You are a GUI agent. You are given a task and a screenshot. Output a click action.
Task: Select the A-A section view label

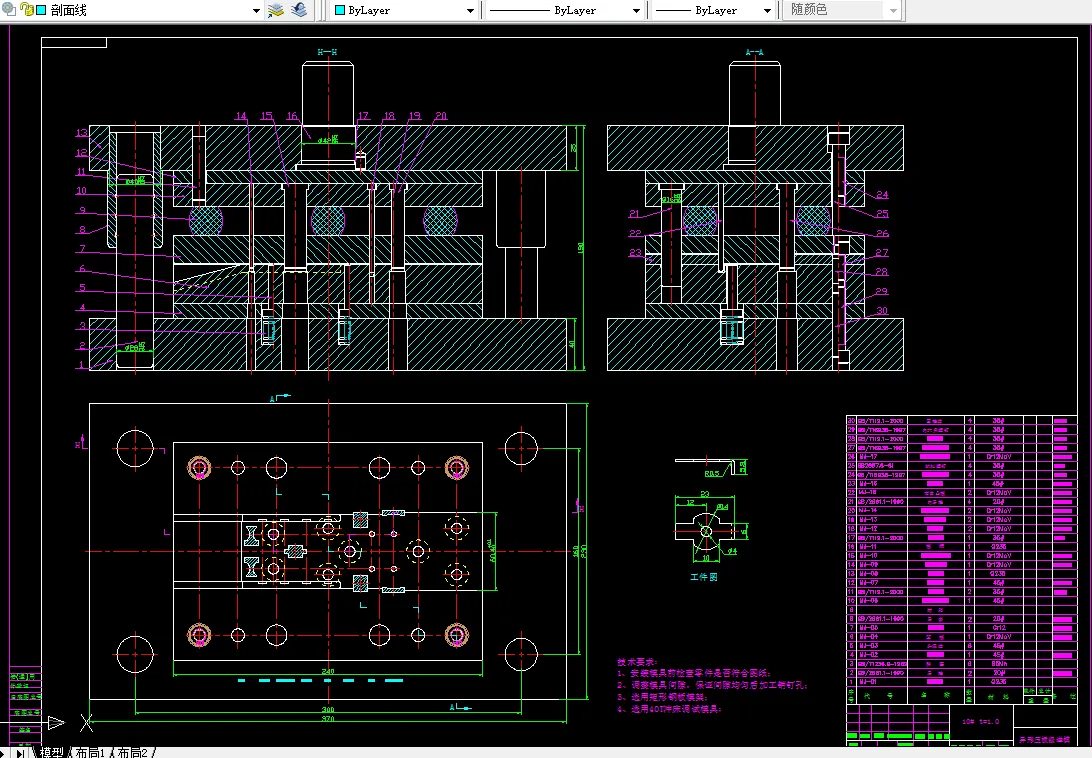[754, 51]
